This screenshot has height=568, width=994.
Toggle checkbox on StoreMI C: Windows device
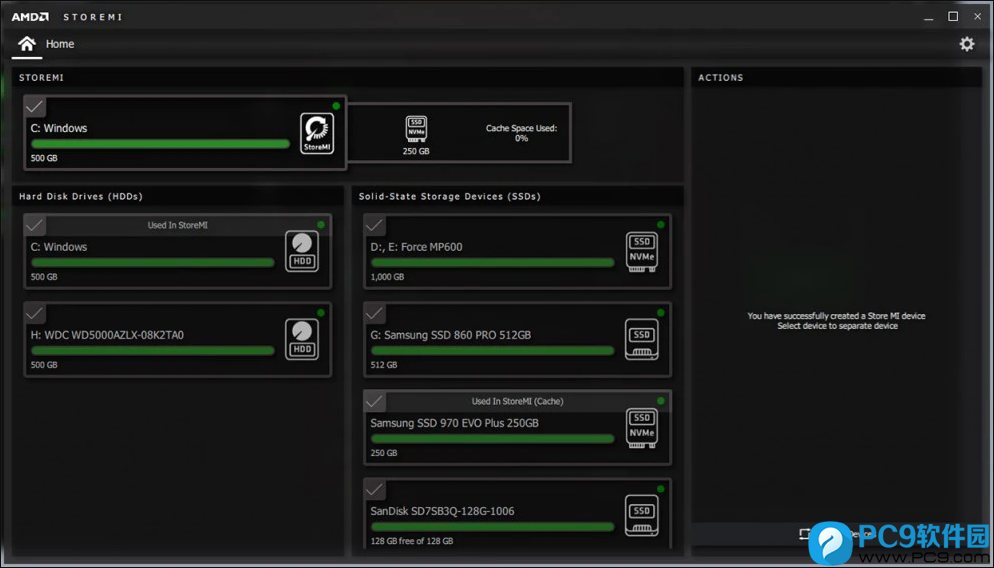tap(35, 106)
